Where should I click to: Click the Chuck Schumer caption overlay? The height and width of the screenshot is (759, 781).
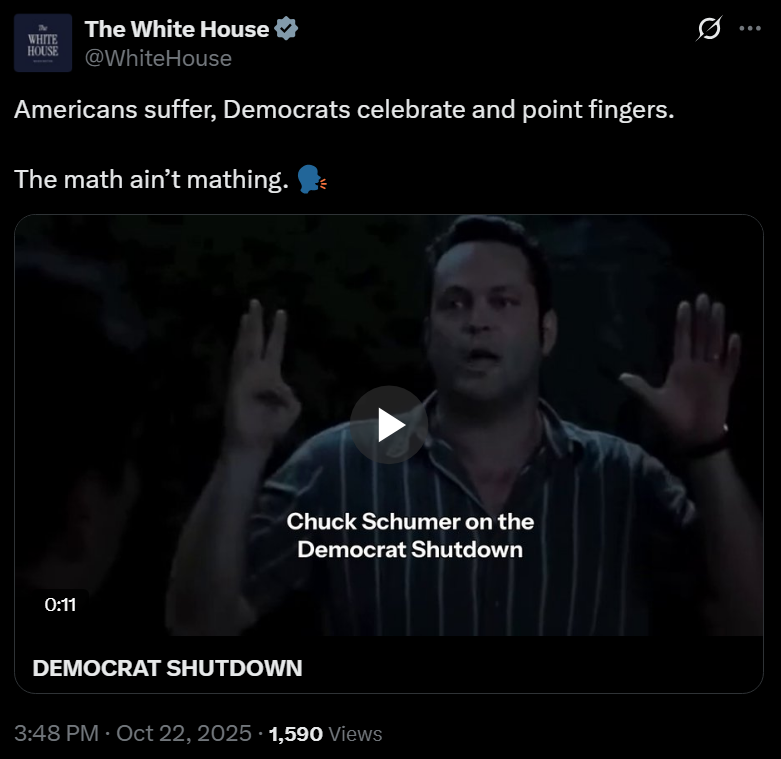click(410, 536)
